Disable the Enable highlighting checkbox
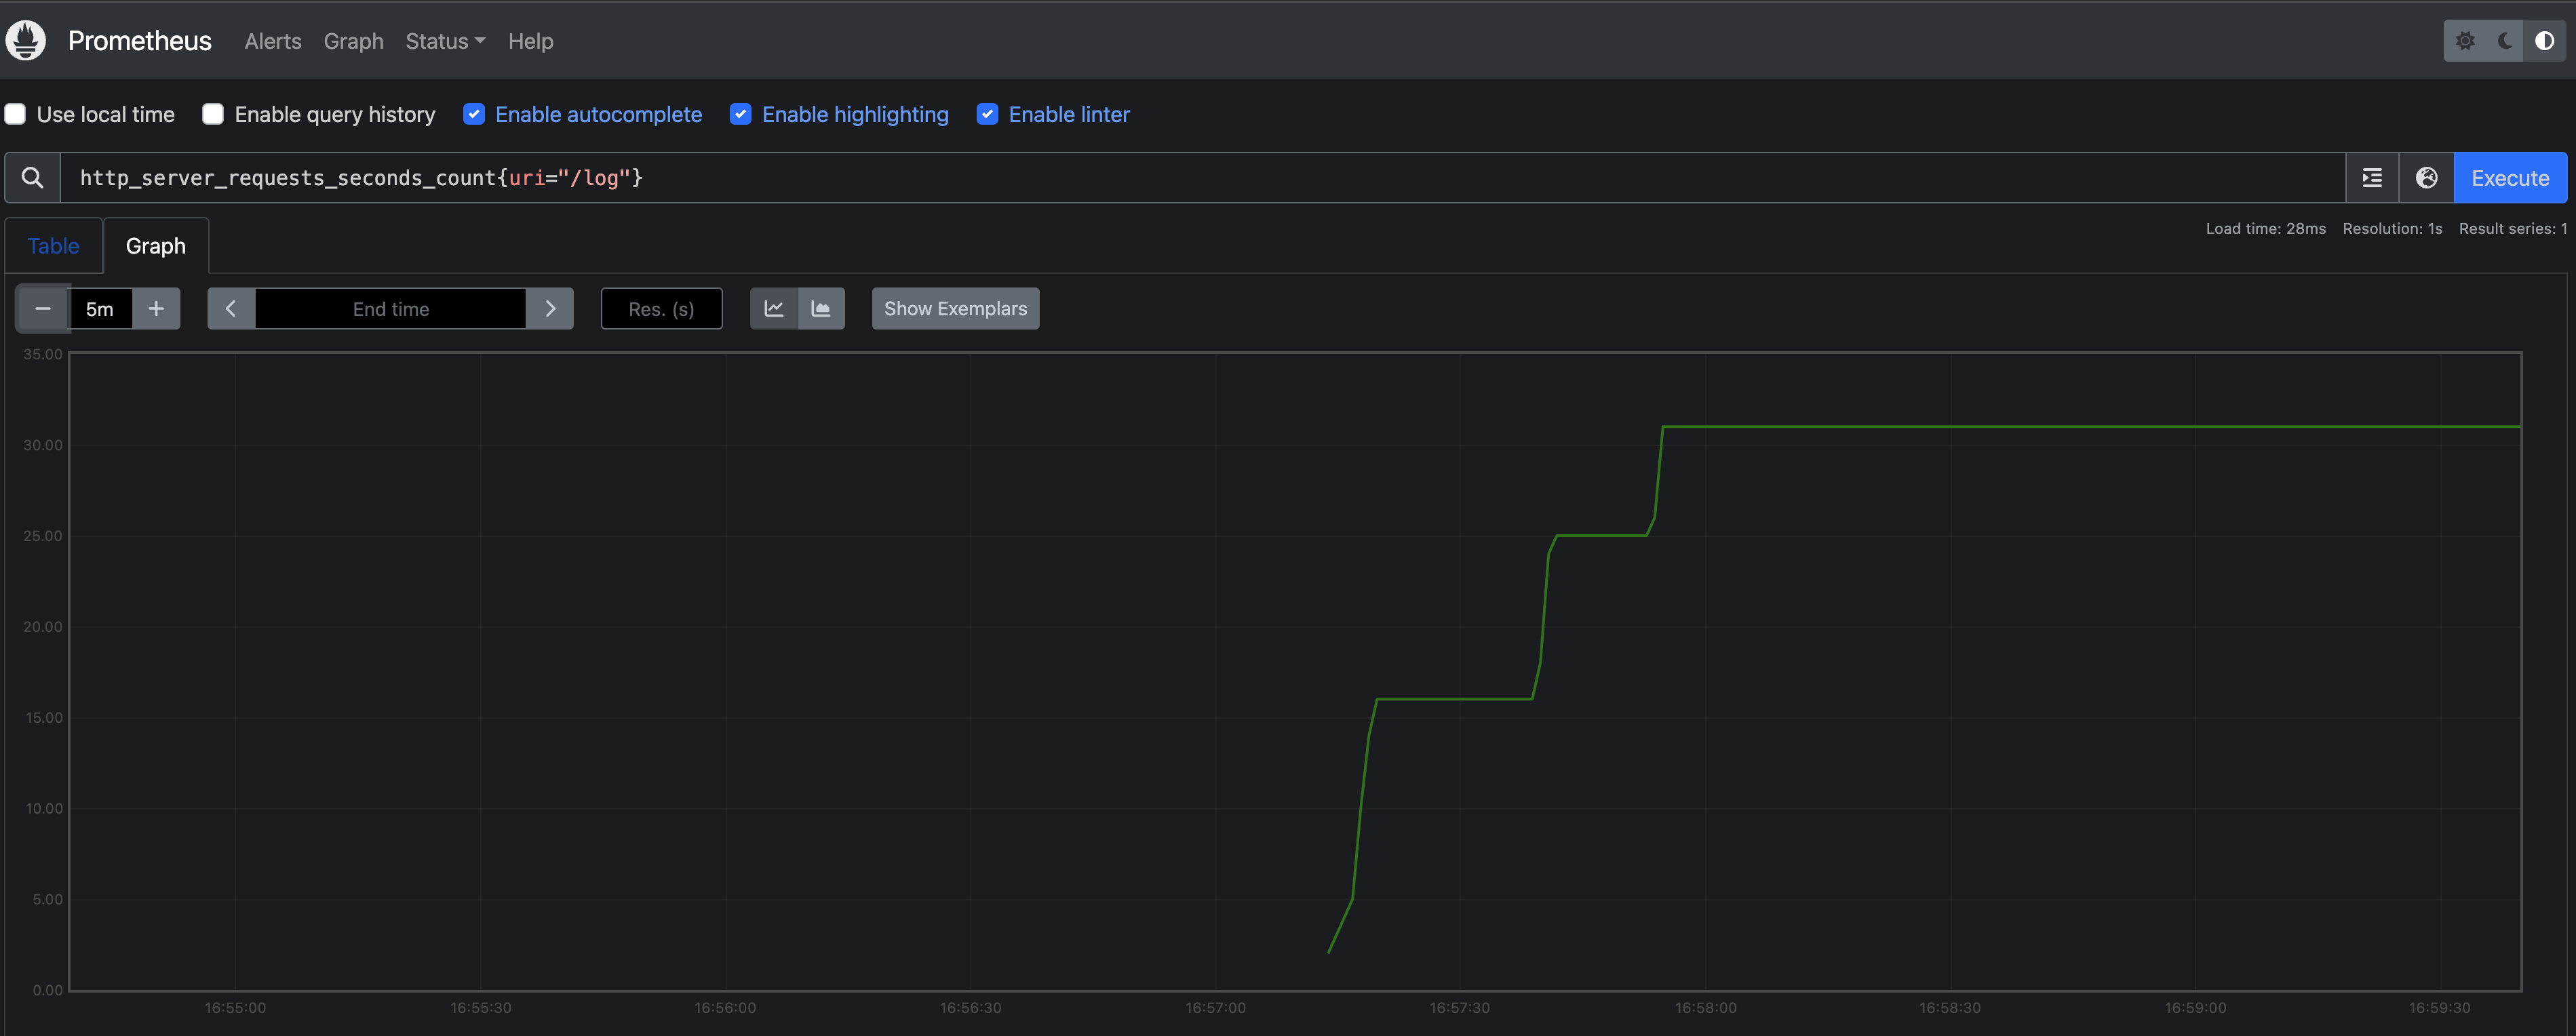The image size is (2576, 1036). pos(741,114)
